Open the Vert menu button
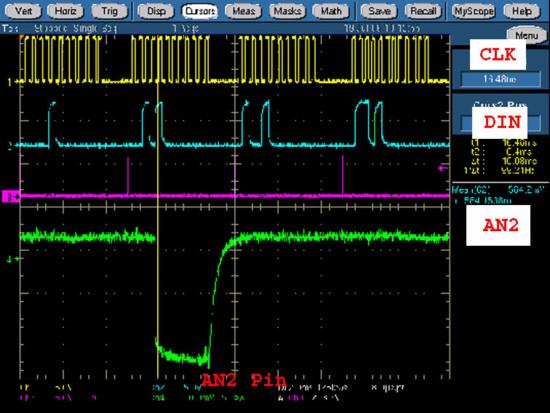The height and width of the screenshot is (413, 550). point(23,11)
